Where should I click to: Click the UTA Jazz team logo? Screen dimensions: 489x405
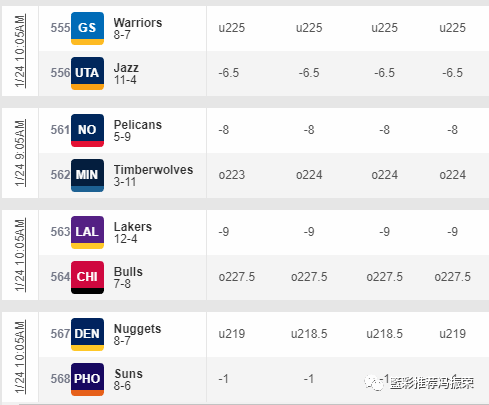pyautogui.click(x=87, y=73)
